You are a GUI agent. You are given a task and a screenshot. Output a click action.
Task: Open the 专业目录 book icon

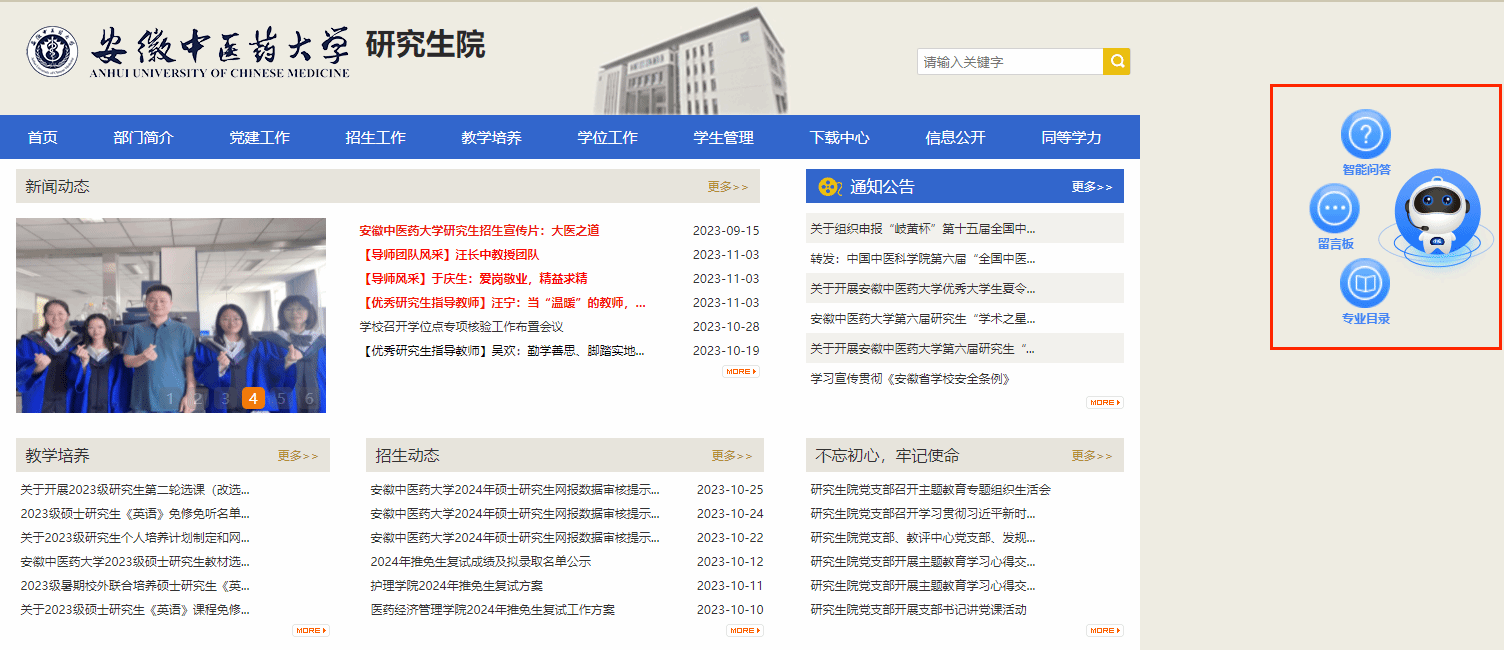pyautogui.click(x=1365, y=283)
